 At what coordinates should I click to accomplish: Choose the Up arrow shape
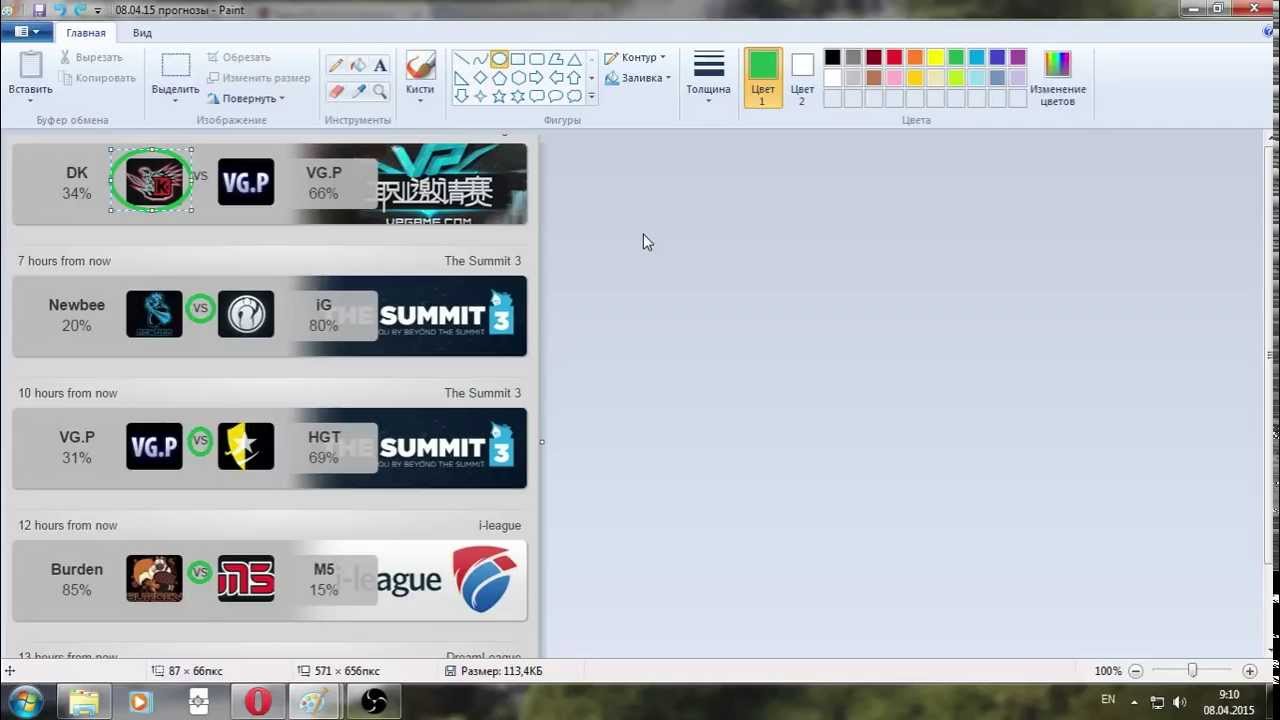575,78
